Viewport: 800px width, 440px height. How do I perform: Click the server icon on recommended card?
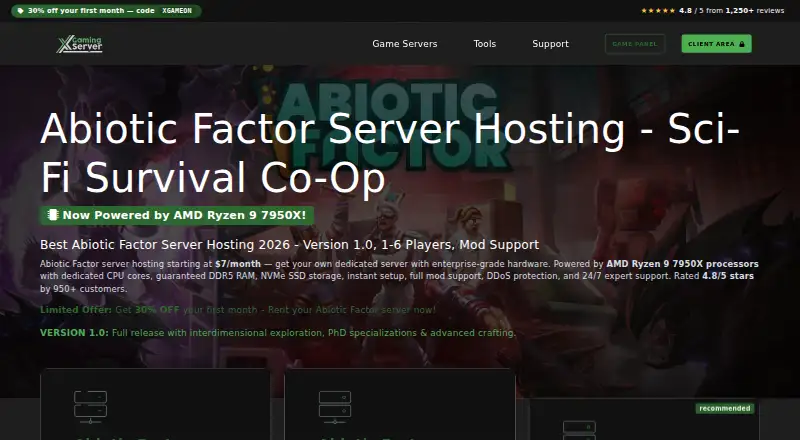[x=579, y=430]
